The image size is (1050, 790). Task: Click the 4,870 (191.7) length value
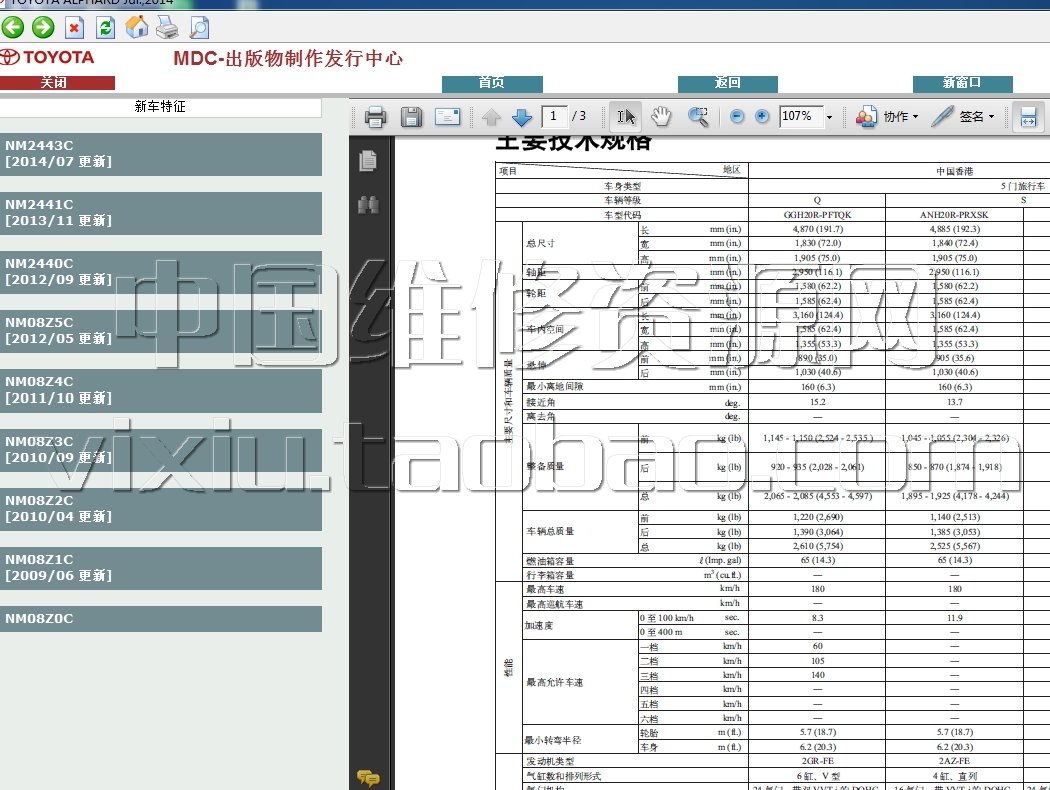pos(818,230)
